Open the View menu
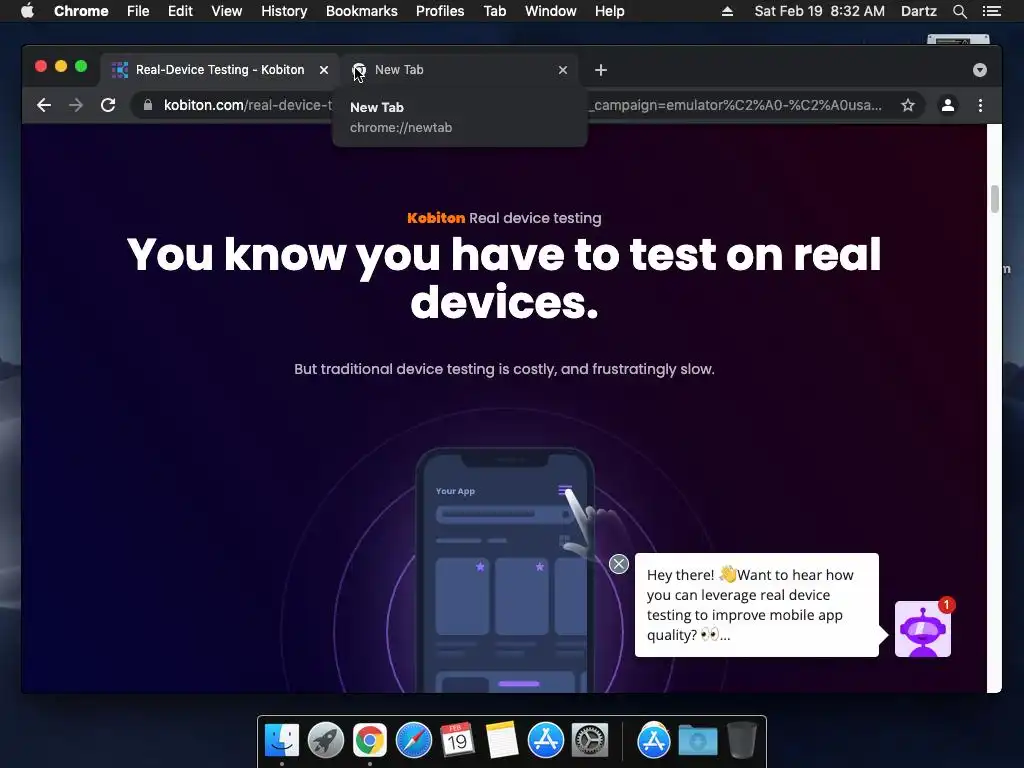 [227, 11]
